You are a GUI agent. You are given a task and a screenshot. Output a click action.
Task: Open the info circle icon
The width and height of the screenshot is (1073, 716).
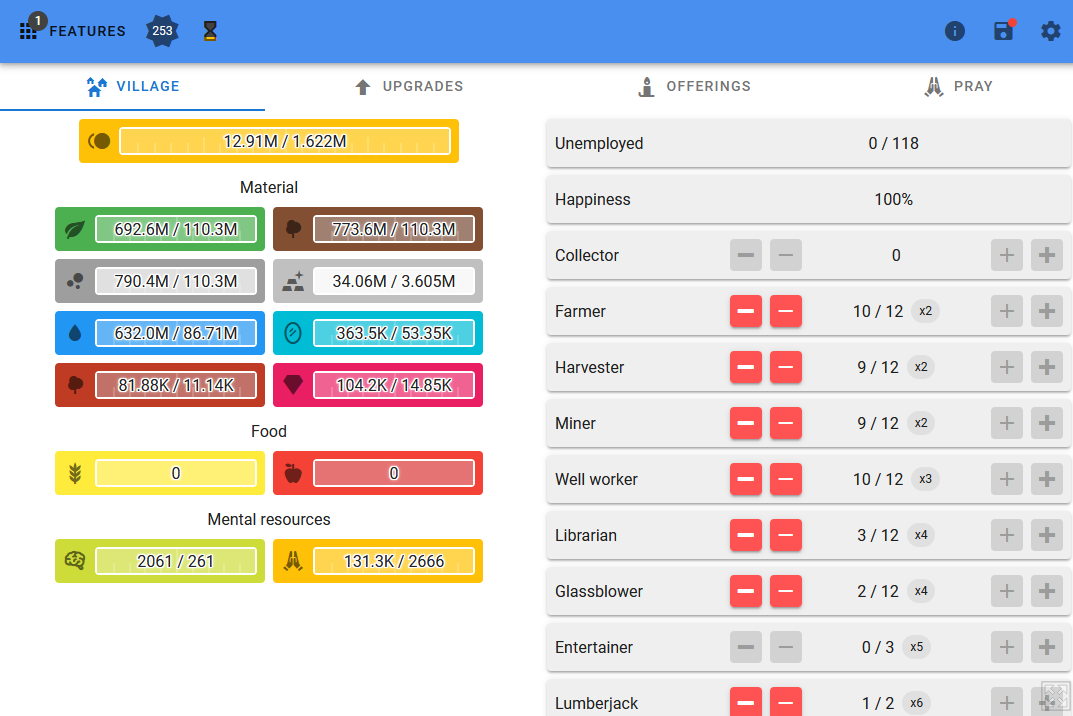[955, 31]
